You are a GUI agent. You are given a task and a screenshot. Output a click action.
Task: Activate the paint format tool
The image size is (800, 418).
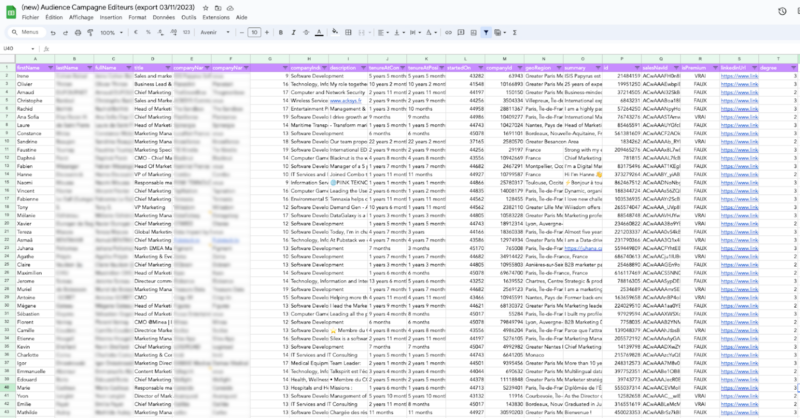90,33
